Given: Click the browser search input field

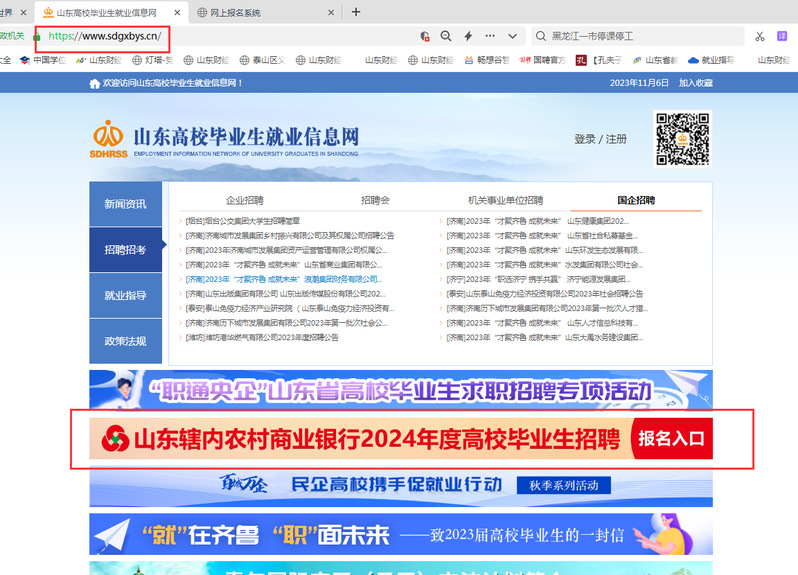Looking at the screenshot, I should tap(640, 36).
